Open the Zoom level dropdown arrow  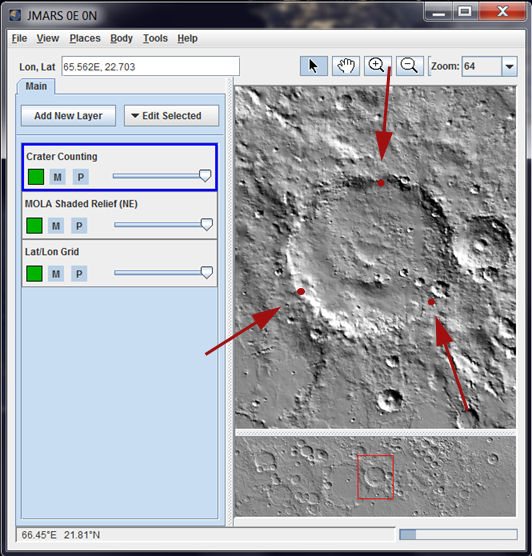coord(509,66)
